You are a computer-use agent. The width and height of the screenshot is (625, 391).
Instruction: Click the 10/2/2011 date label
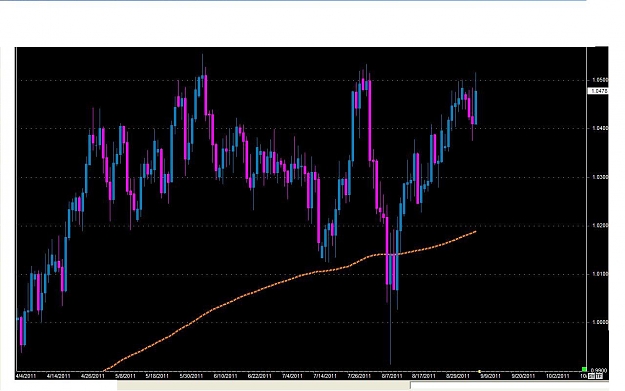[x=558, y=376]
